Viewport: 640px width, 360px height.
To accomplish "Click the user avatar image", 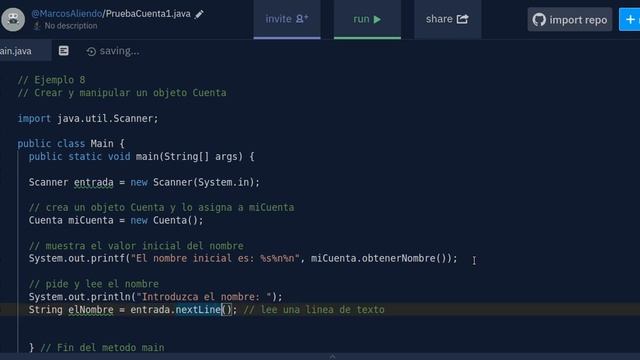I will pyautogui.click(x=13, y=19).
